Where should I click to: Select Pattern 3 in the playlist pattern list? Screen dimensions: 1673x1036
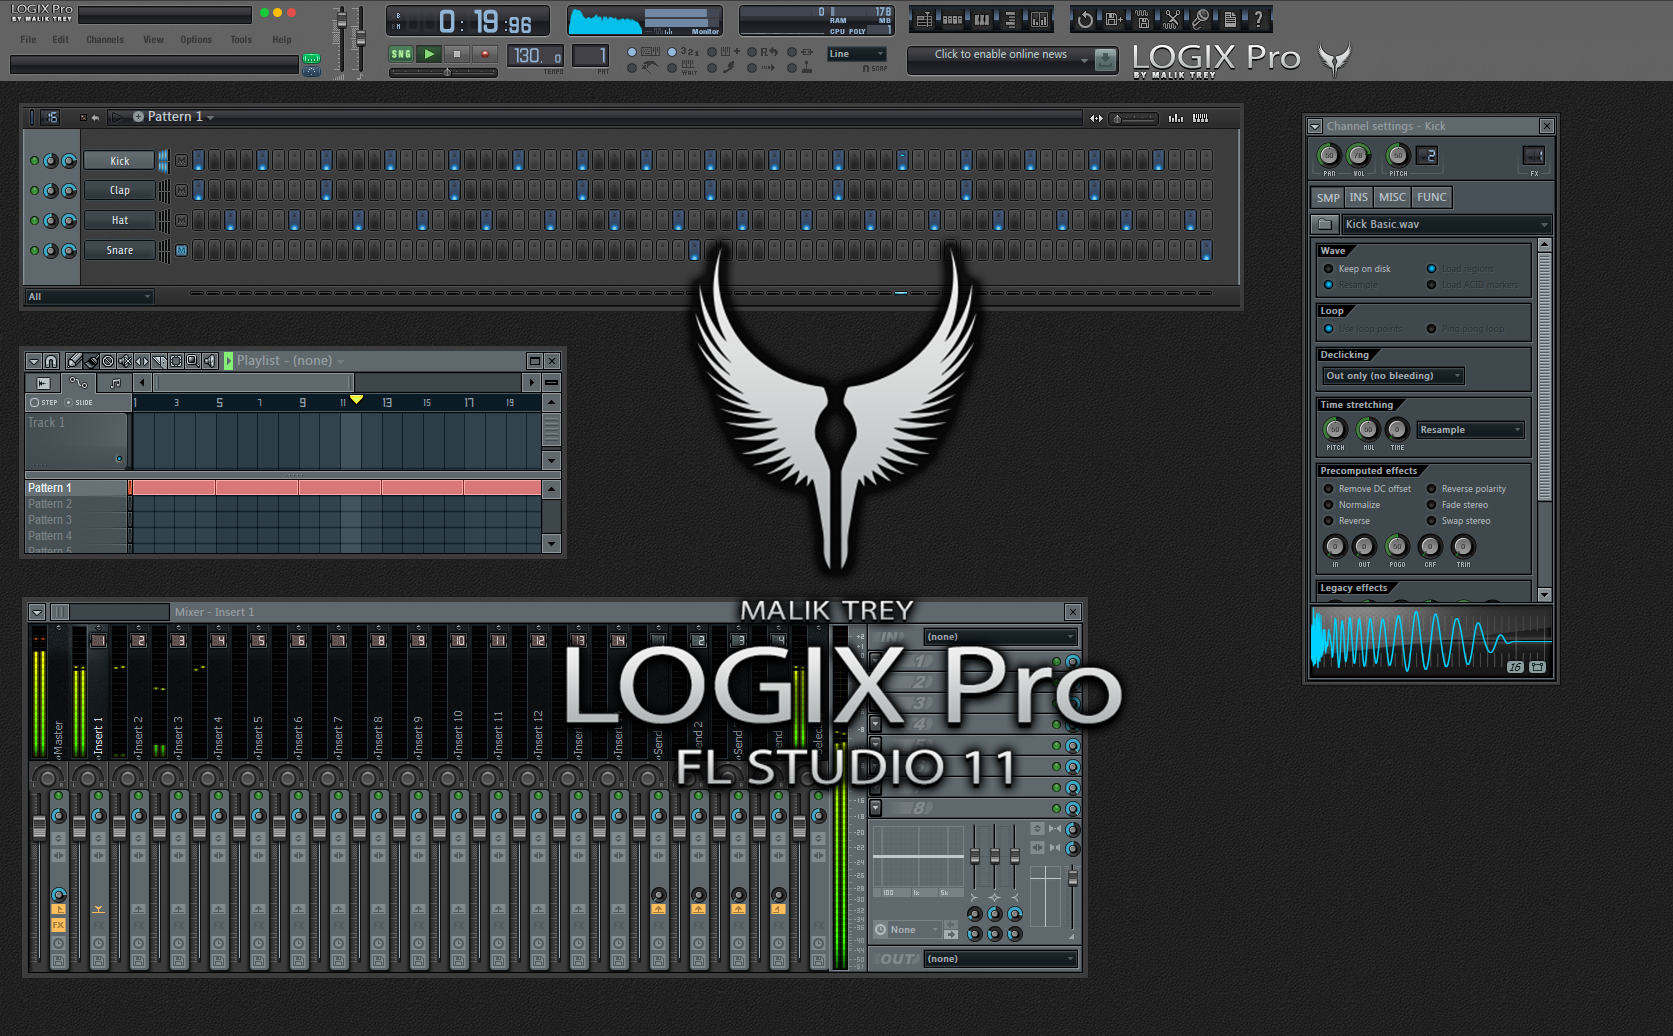click(50, 519)
